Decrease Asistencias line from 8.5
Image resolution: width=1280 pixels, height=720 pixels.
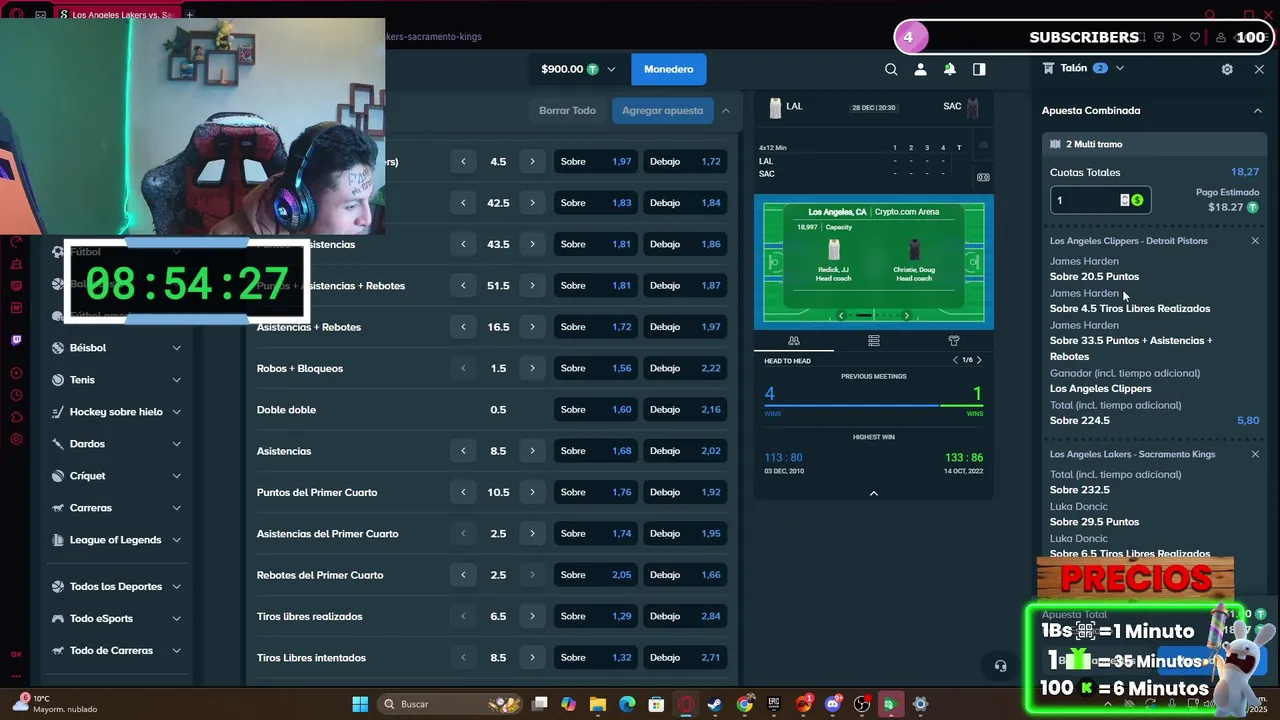463,451
